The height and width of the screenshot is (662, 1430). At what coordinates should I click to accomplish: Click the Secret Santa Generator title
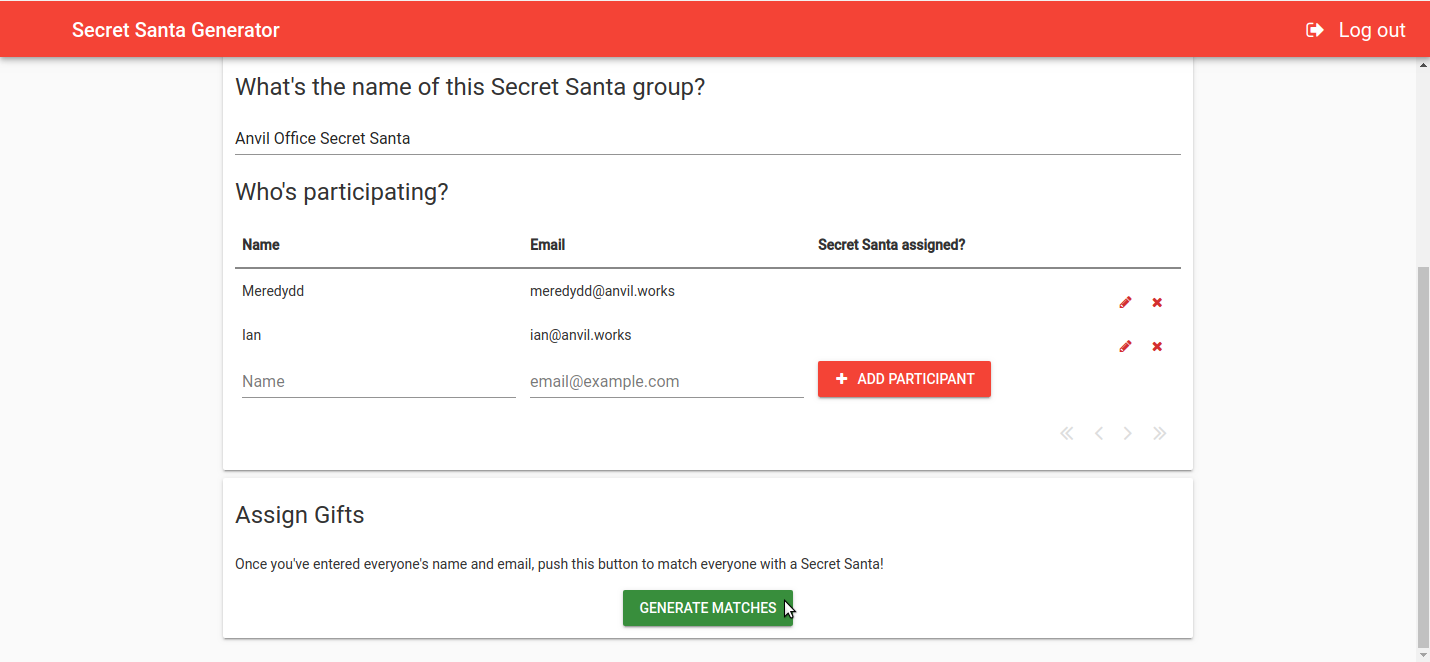176,30
